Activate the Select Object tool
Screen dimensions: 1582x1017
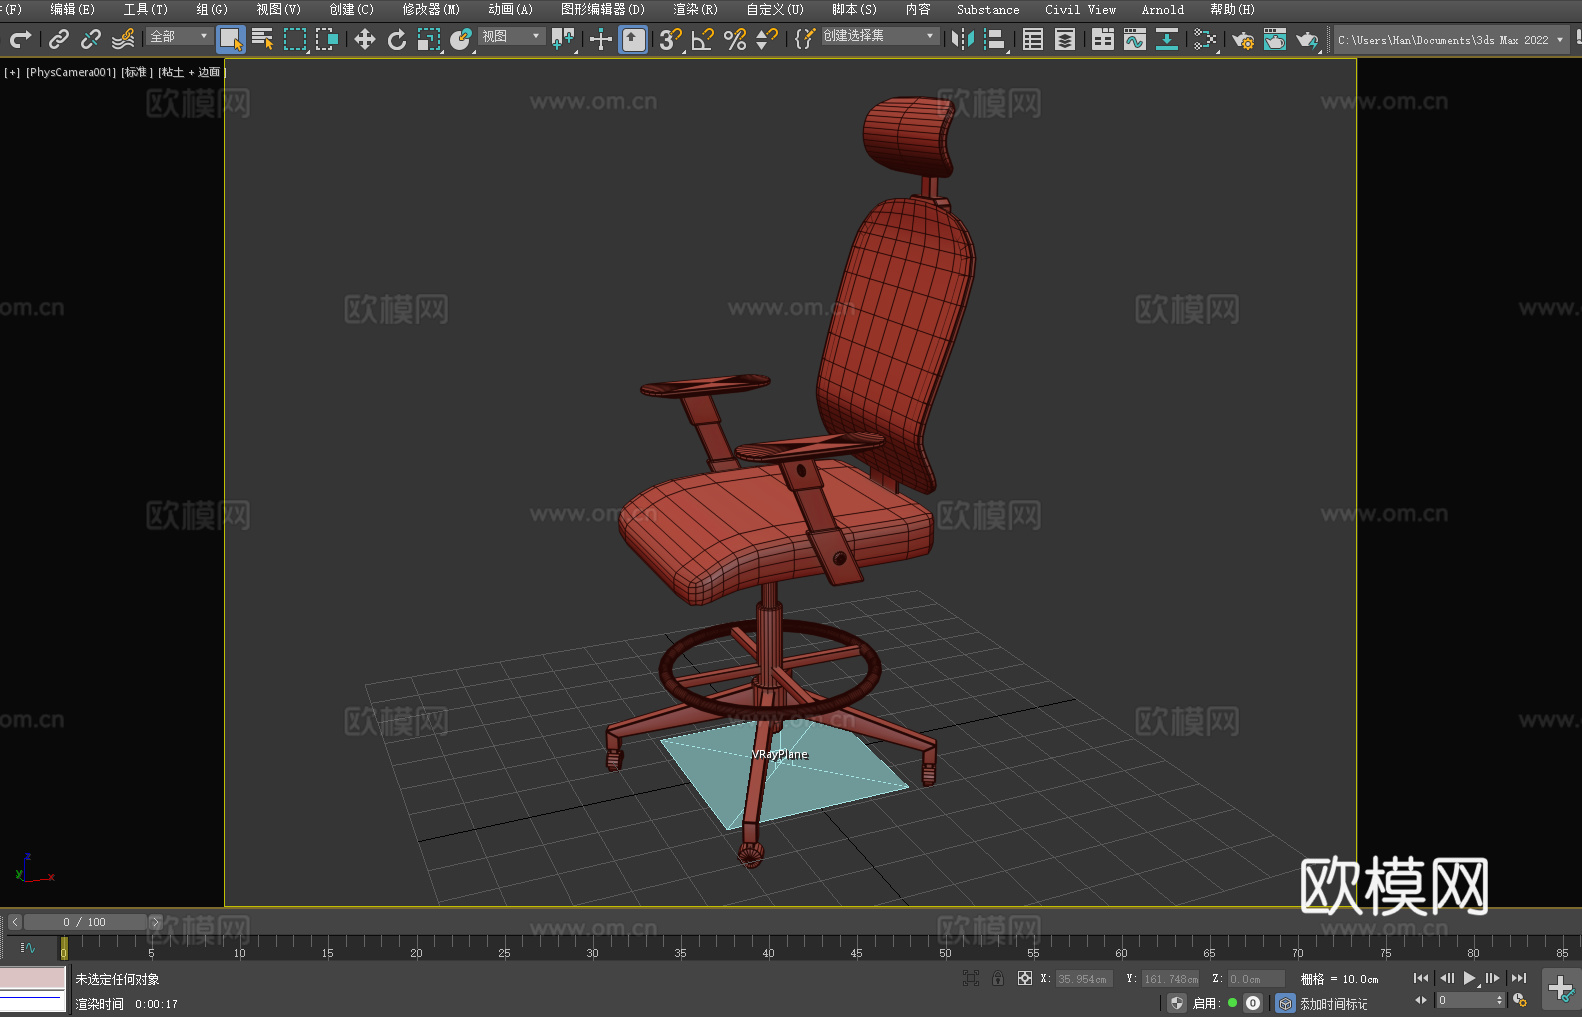pos(231,39)
